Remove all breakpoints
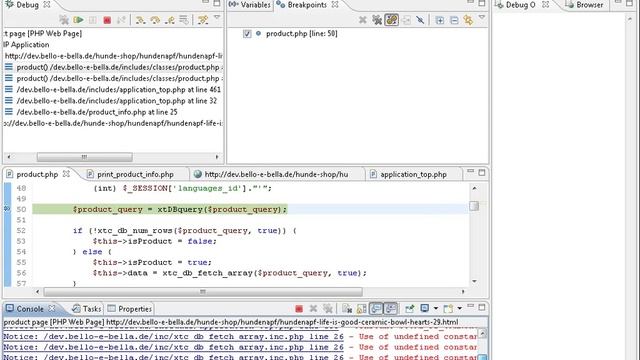Viewport: 640px width, 360px height. [377, 20]
